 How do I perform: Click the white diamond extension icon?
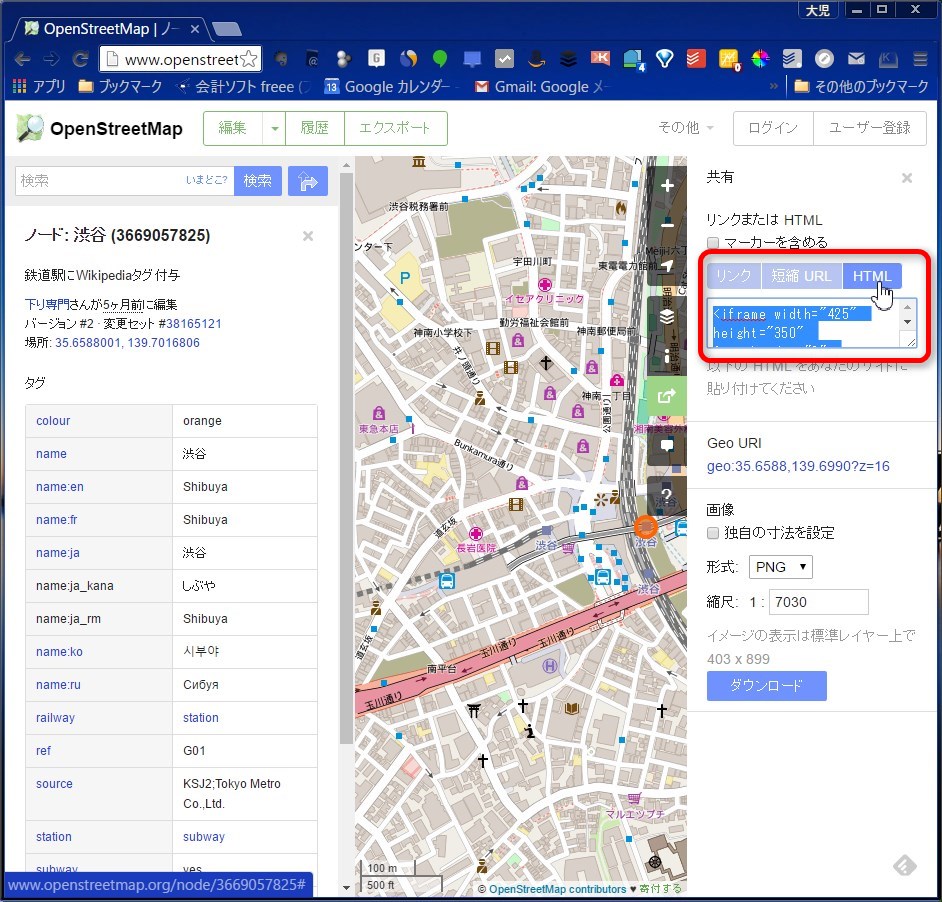[x=664, y=59]
